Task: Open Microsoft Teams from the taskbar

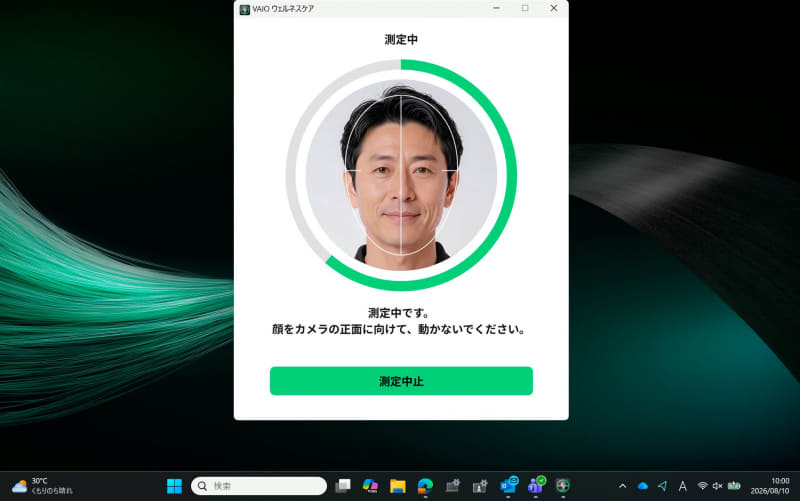Action: (x=536, y=486)
